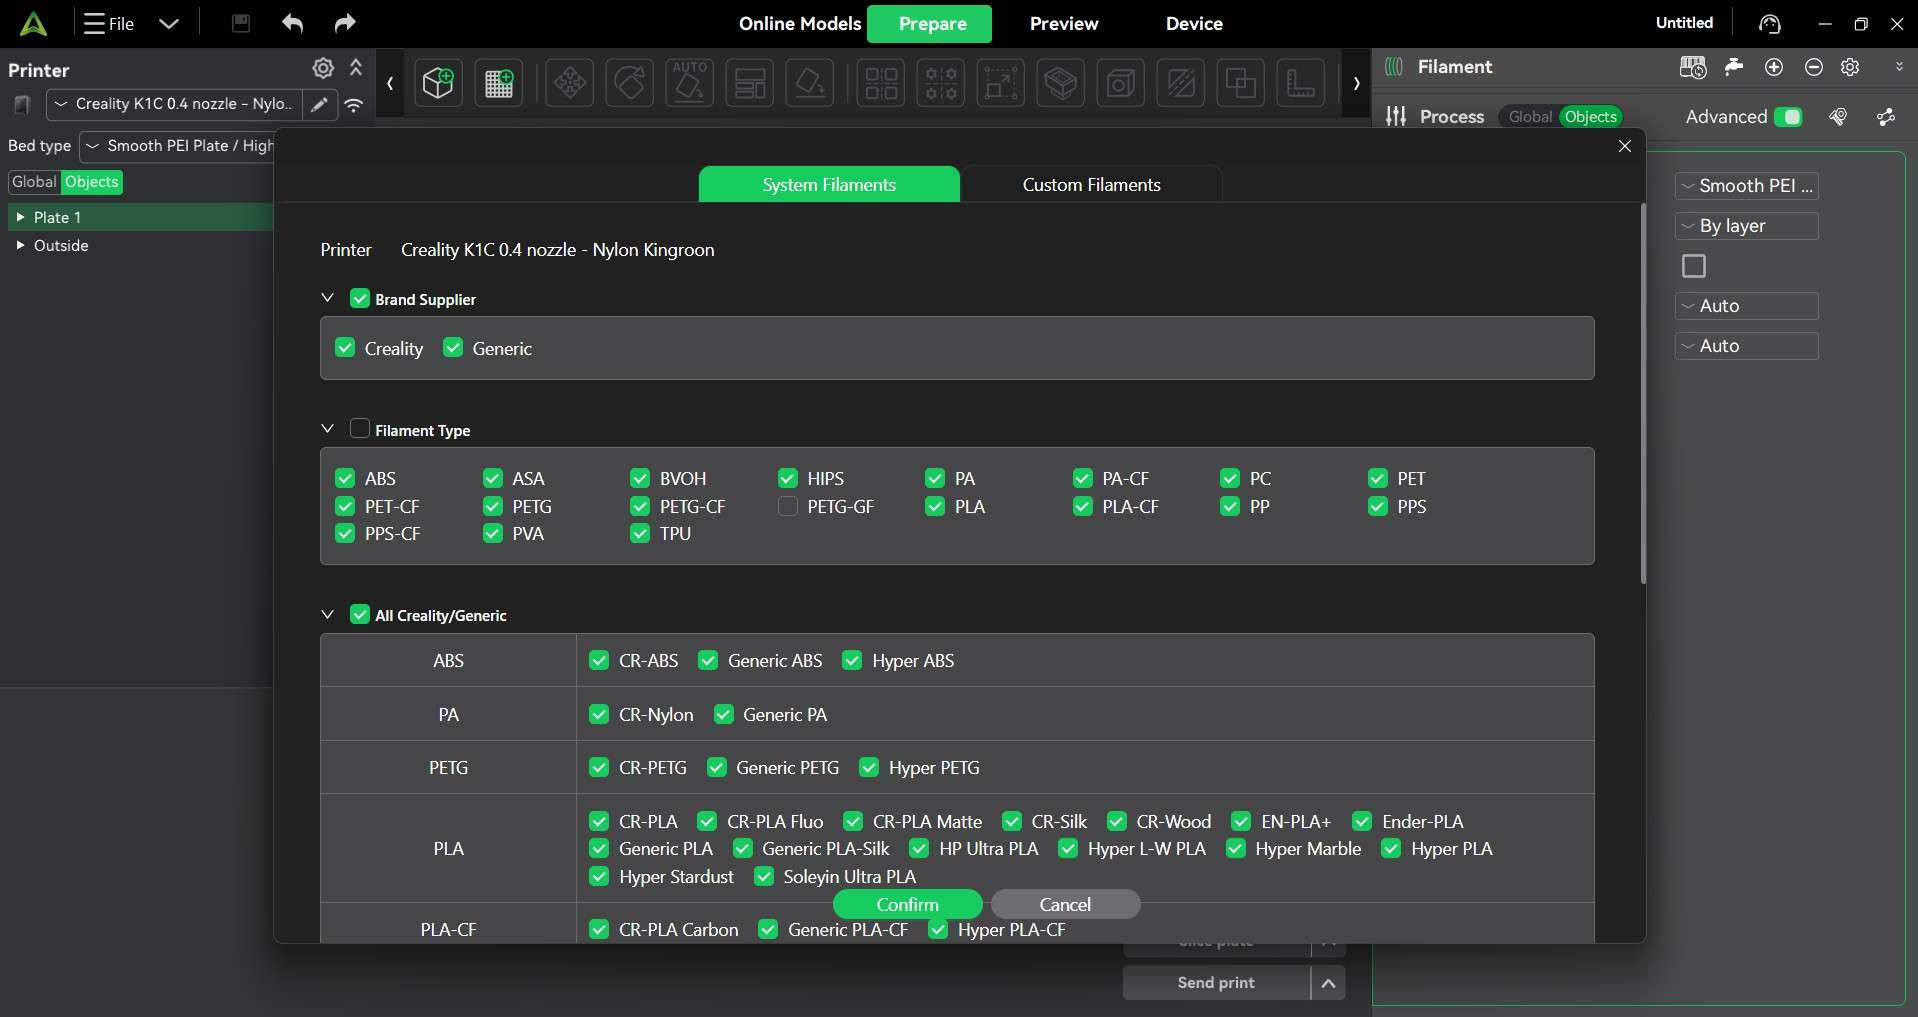The image size is (1918, 1017).
Task: Close the filament selection dialog
Action: click(x=1625, y=146)
